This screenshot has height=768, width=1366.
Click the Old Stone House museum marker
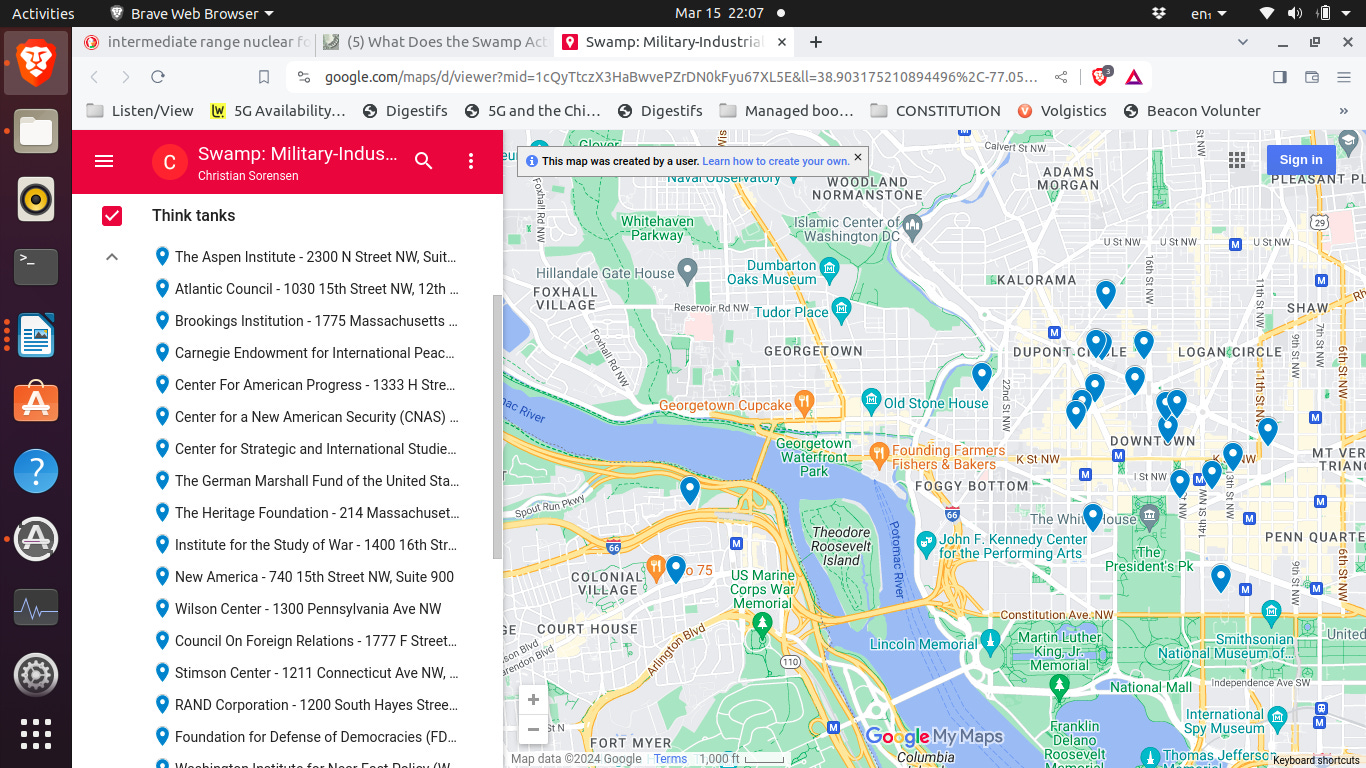(871, 402)
